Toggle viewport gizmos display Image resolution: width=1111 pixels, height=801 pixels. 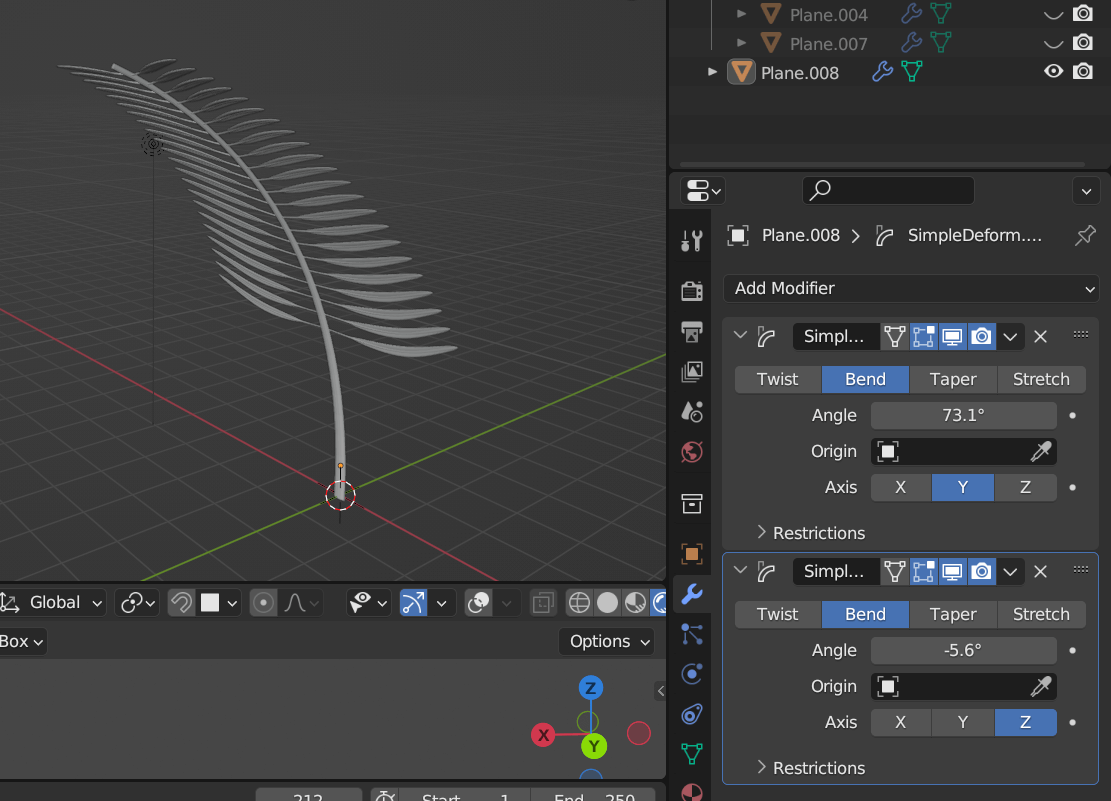(x=413, y=603)
